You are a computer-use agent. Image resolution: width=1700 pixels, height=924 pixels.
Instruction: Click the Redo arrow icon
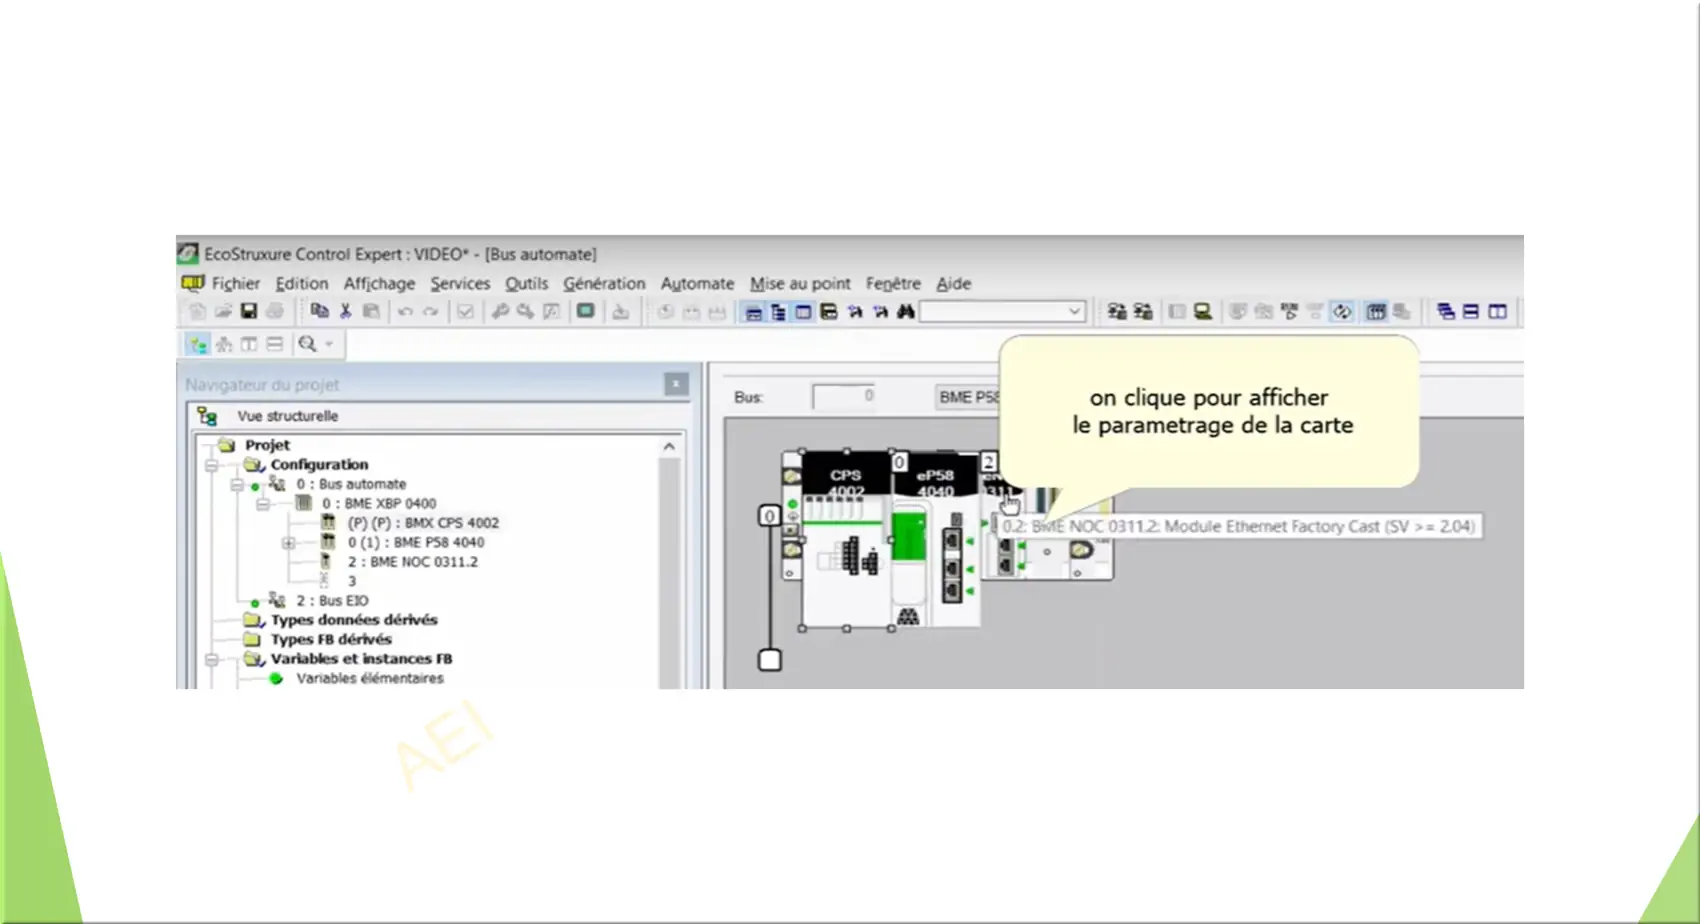(x=430, y=312)
